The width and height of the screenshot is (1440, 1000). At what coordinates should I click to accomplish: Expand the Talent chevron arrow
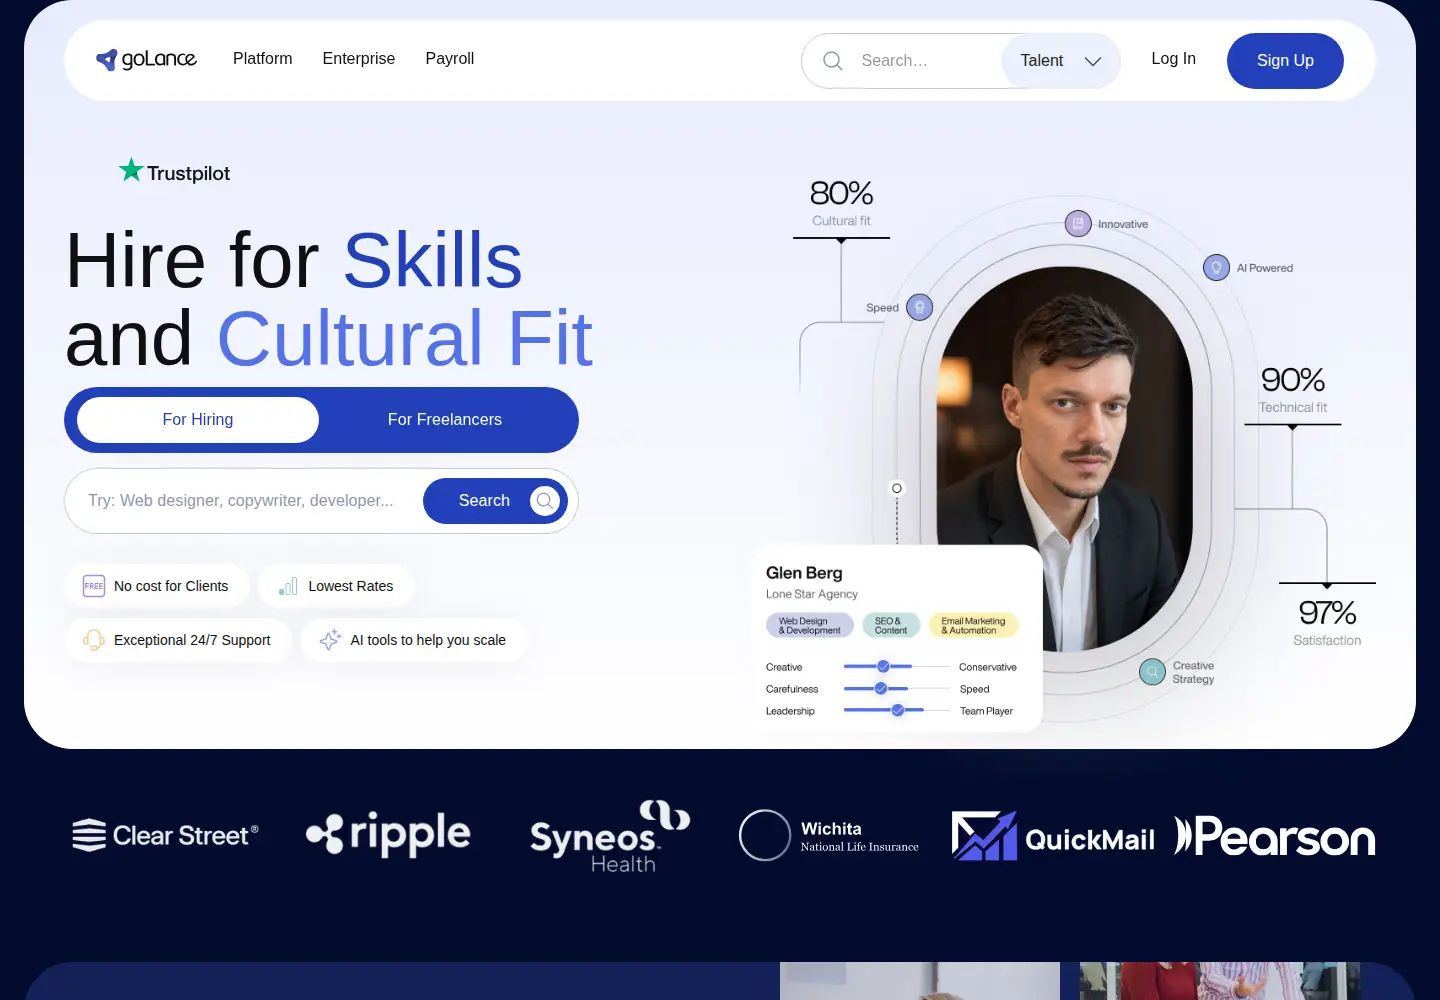[x=1093, y=61]
